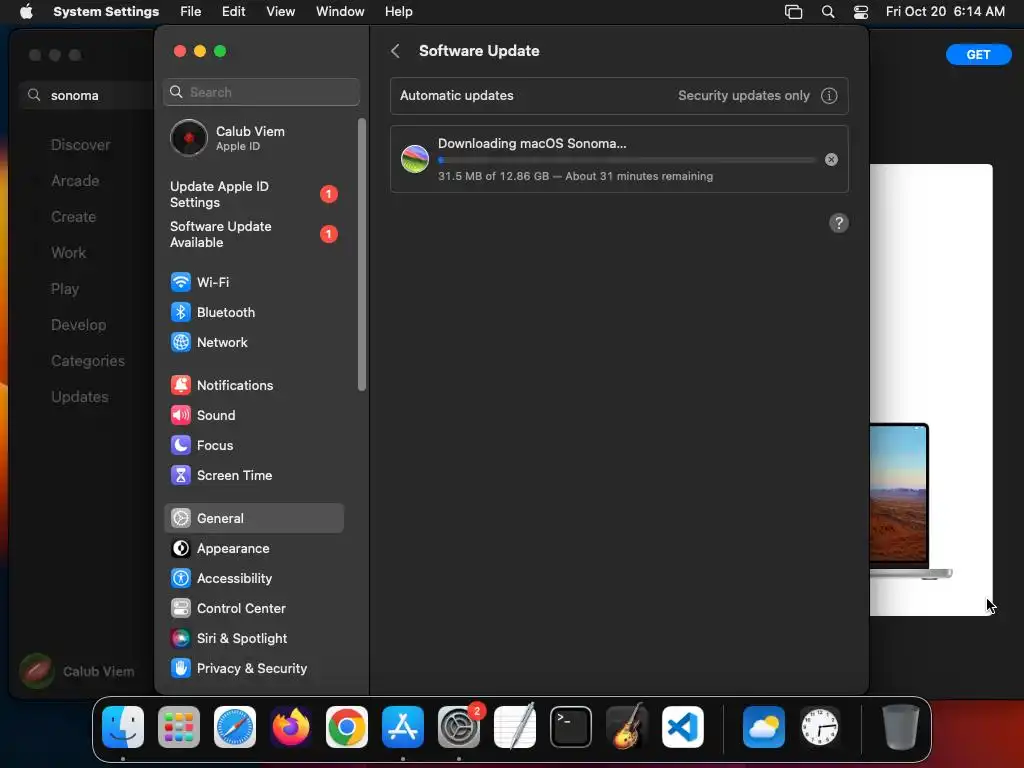Open Develop in App Store sidebar
This screenshot has width=1024, height=768.
click(78, 325)
